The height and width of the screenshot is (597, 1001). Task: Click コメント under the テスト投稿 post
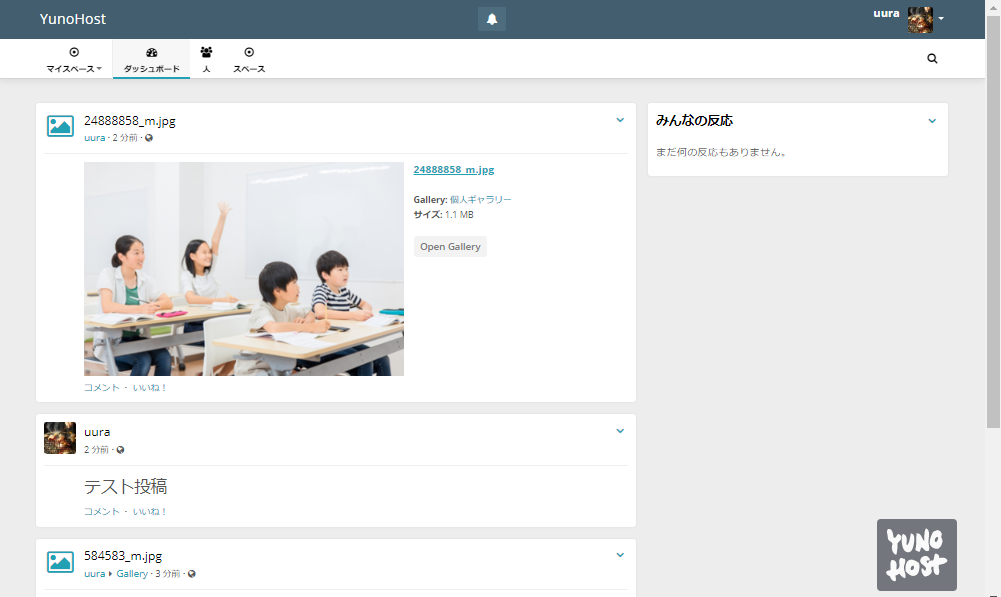point(102,511)
